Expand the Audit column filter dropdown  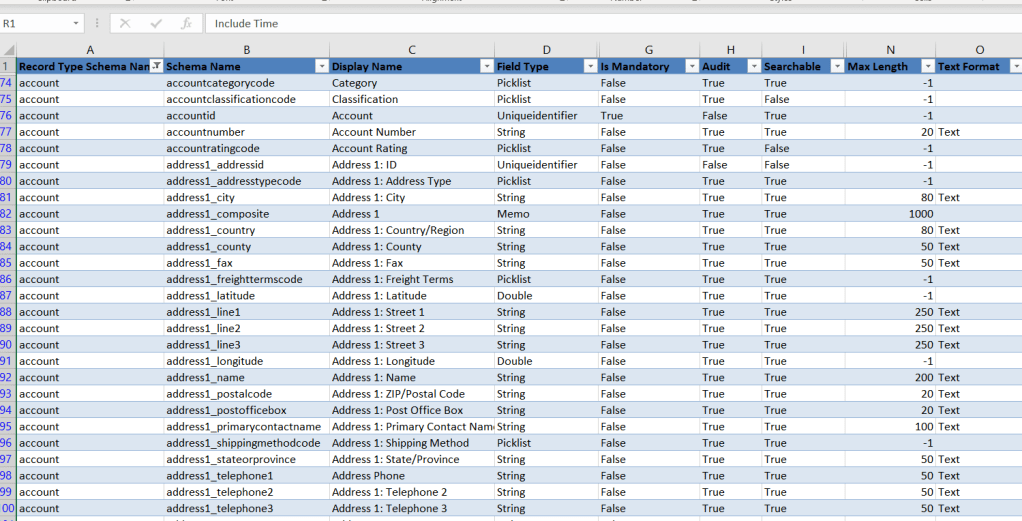tap(753, 66)
